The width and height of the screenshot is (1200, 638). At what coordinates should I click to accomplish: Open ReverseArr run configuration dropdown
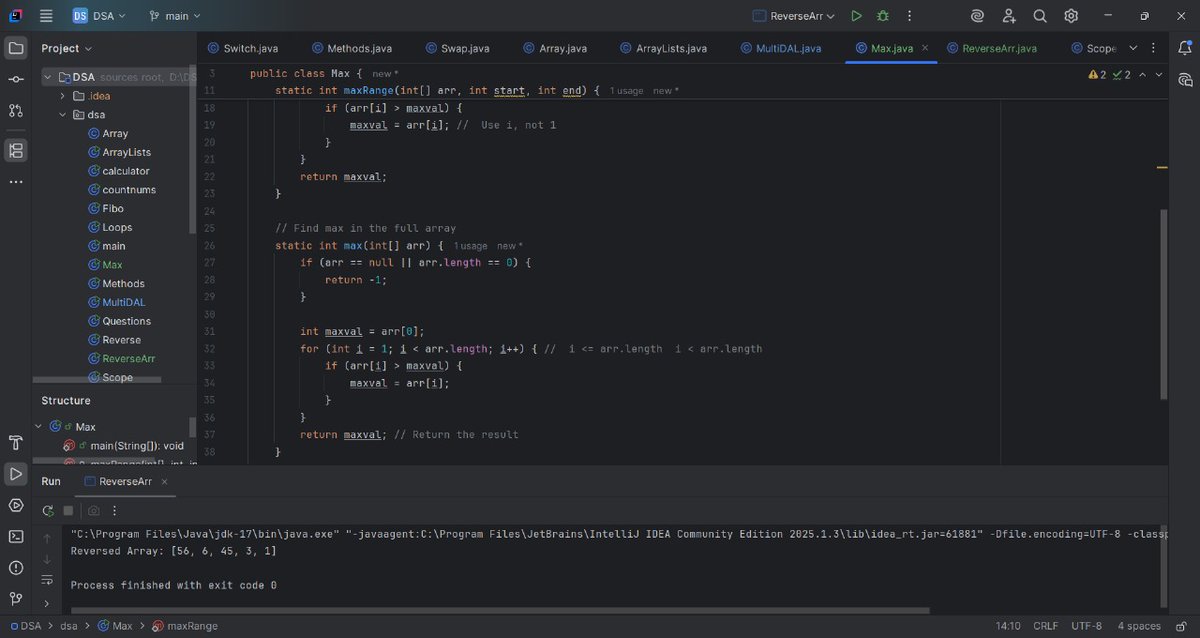795,16
